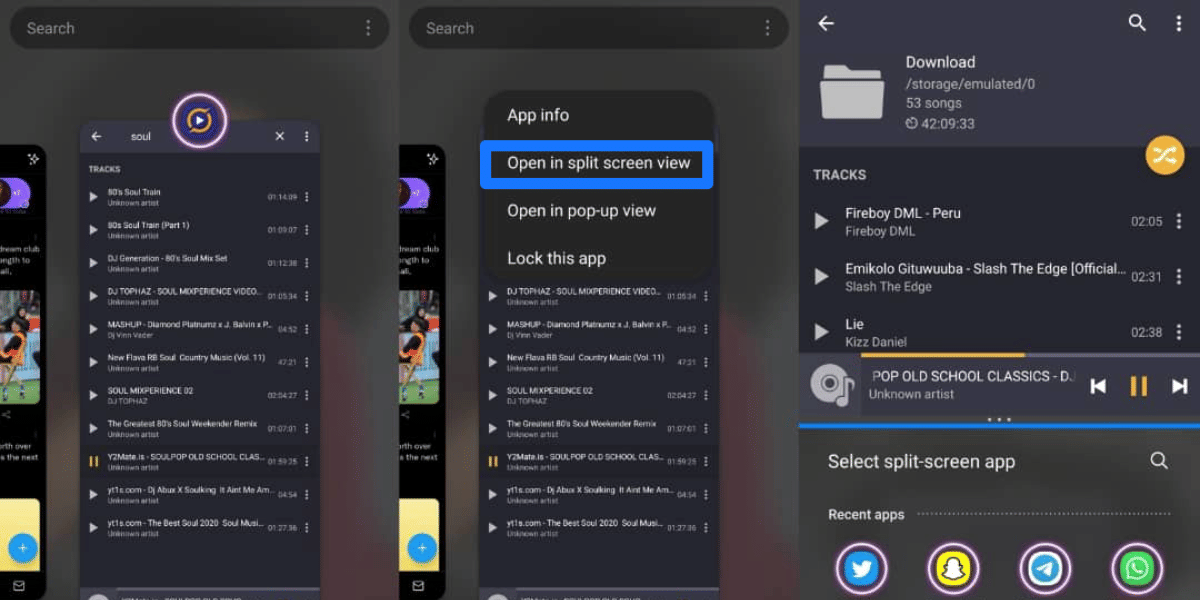Open WhatsApp as the split-screen app

tap(1137, 567)
